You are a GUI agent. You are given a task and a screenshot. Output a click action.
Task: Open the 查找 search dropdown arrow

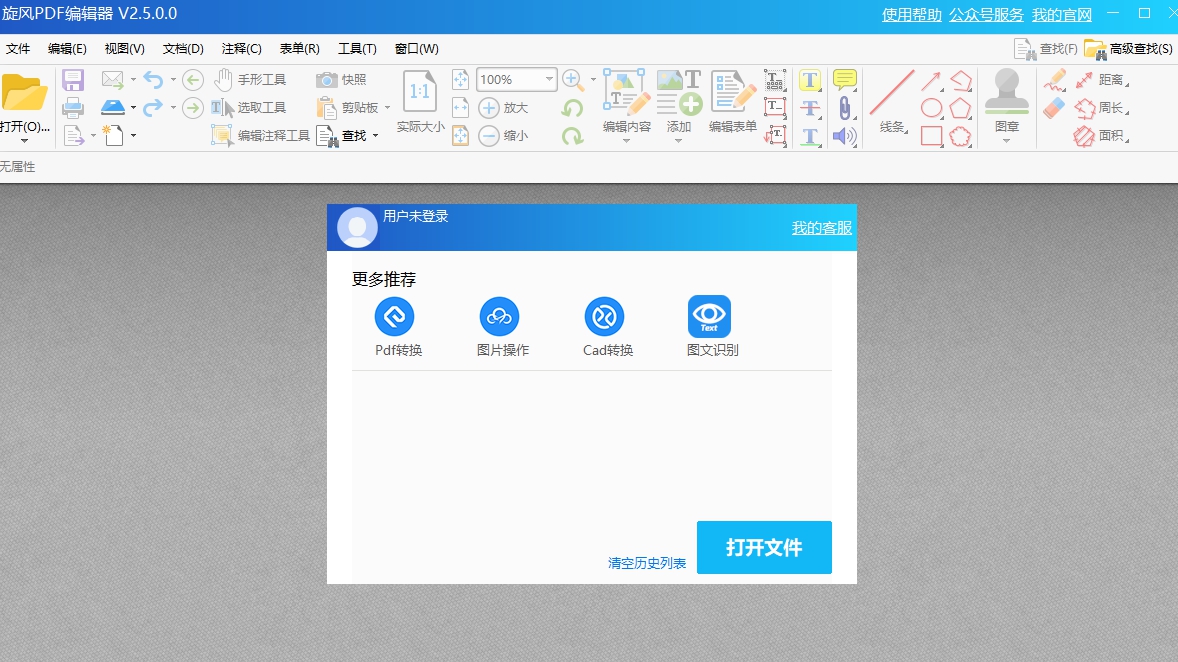click(x=375, y=135)
